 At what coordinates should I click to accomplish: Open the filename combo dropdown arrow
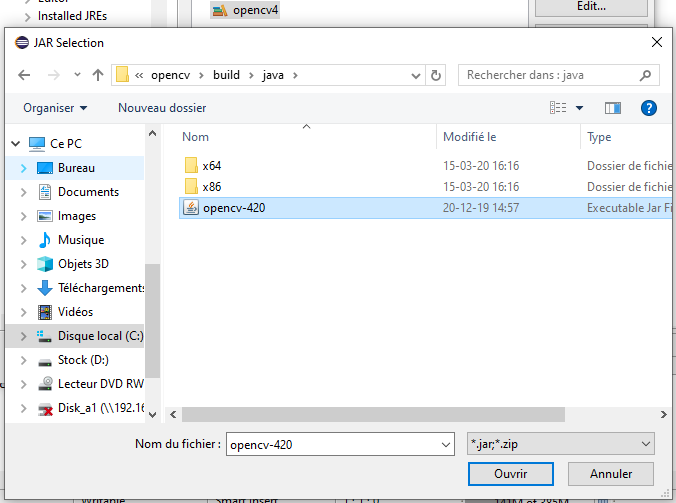click(446, 444)
